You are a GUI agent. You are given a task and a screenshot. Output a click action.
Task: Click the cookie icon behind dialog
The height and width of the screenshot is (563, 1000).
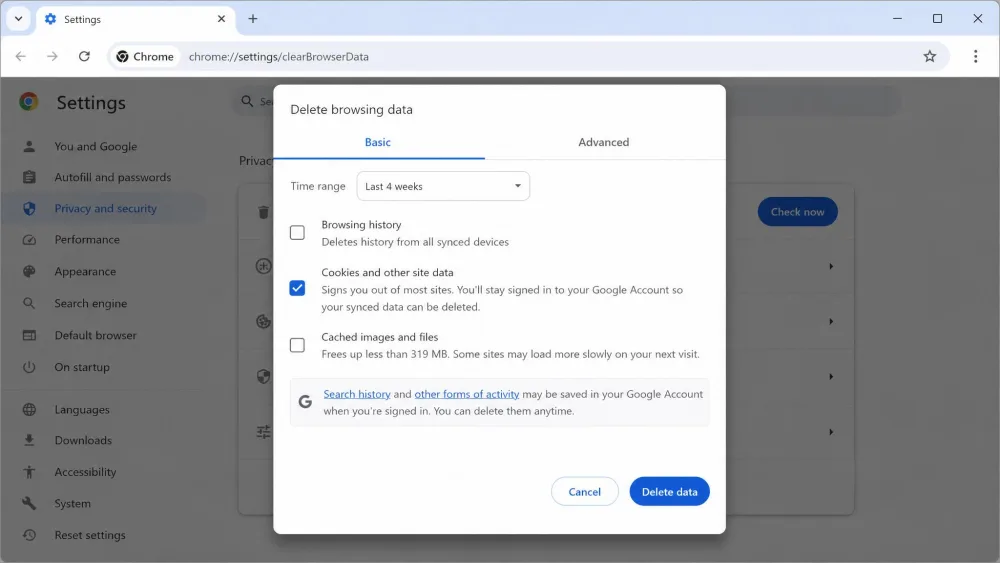(x=263, y=321)
